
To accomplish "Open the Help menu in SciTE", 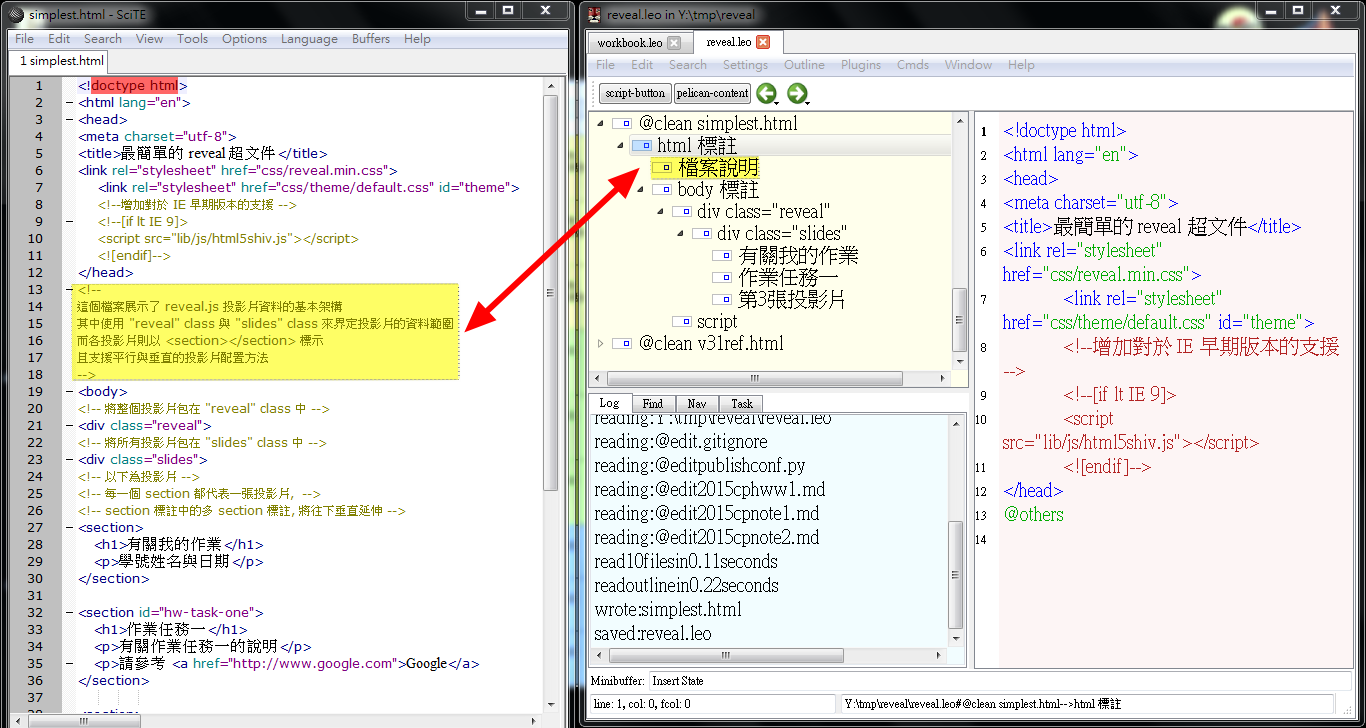I will [417, 39].
